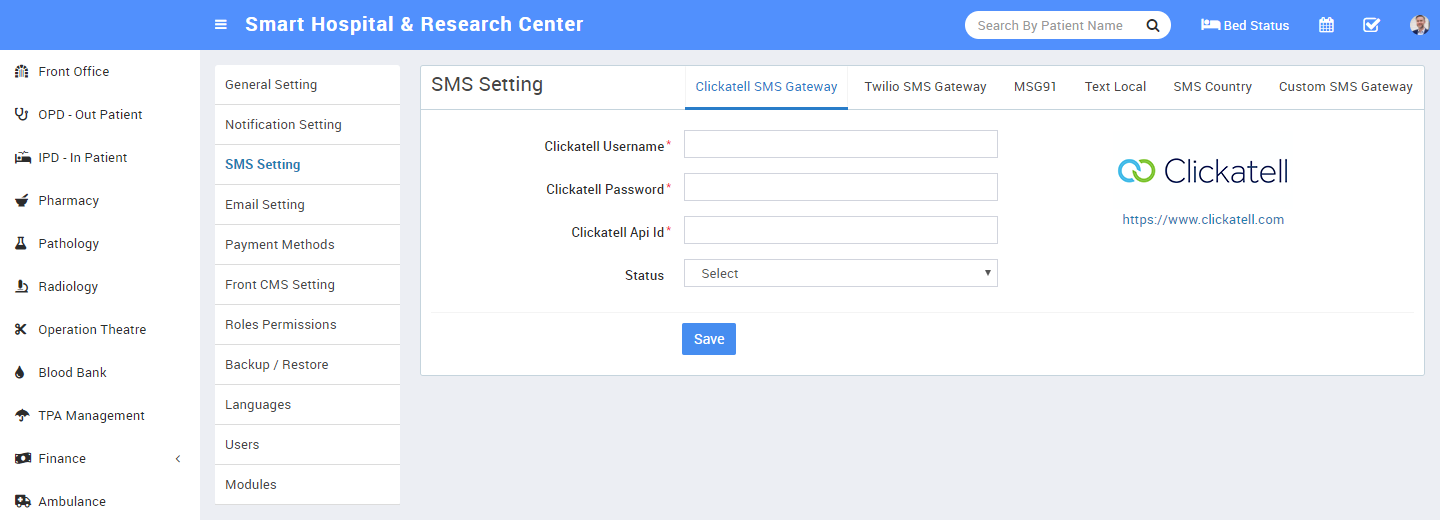Click the Pathology flask icon
Viewport: 1440px width, 520px height.
click(x=21, y=244)
